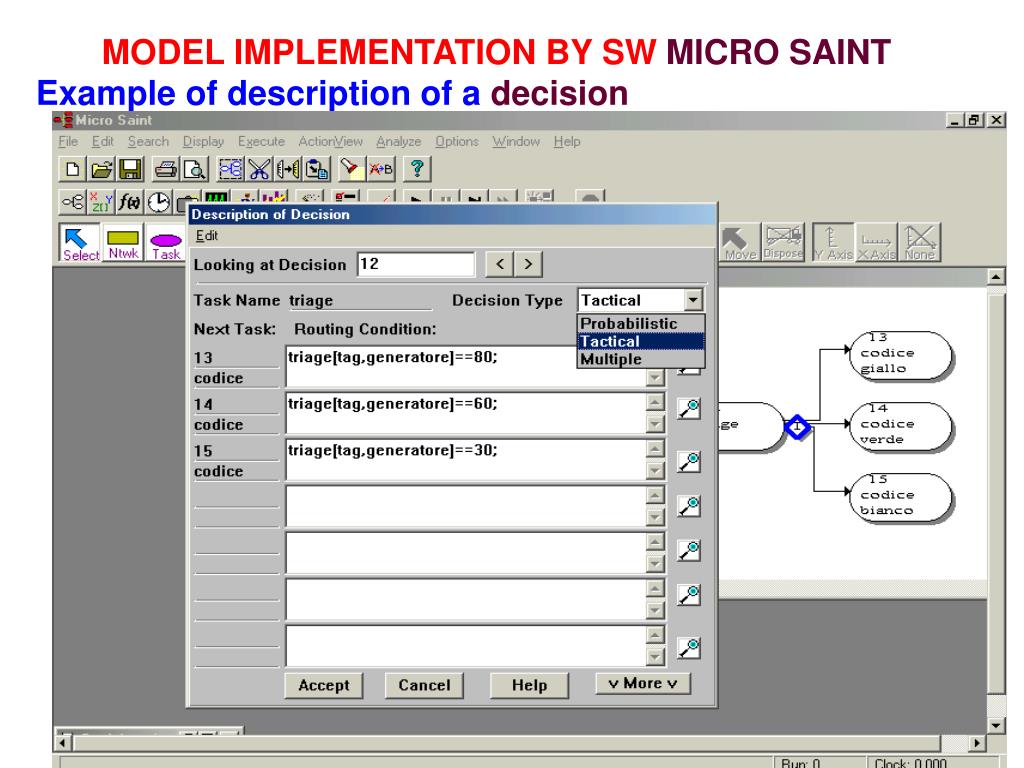Viewport: 1024px width, 768px height.
Task: Click the task network diagram icon in second toolbar
Action: [x=72, y=202]
